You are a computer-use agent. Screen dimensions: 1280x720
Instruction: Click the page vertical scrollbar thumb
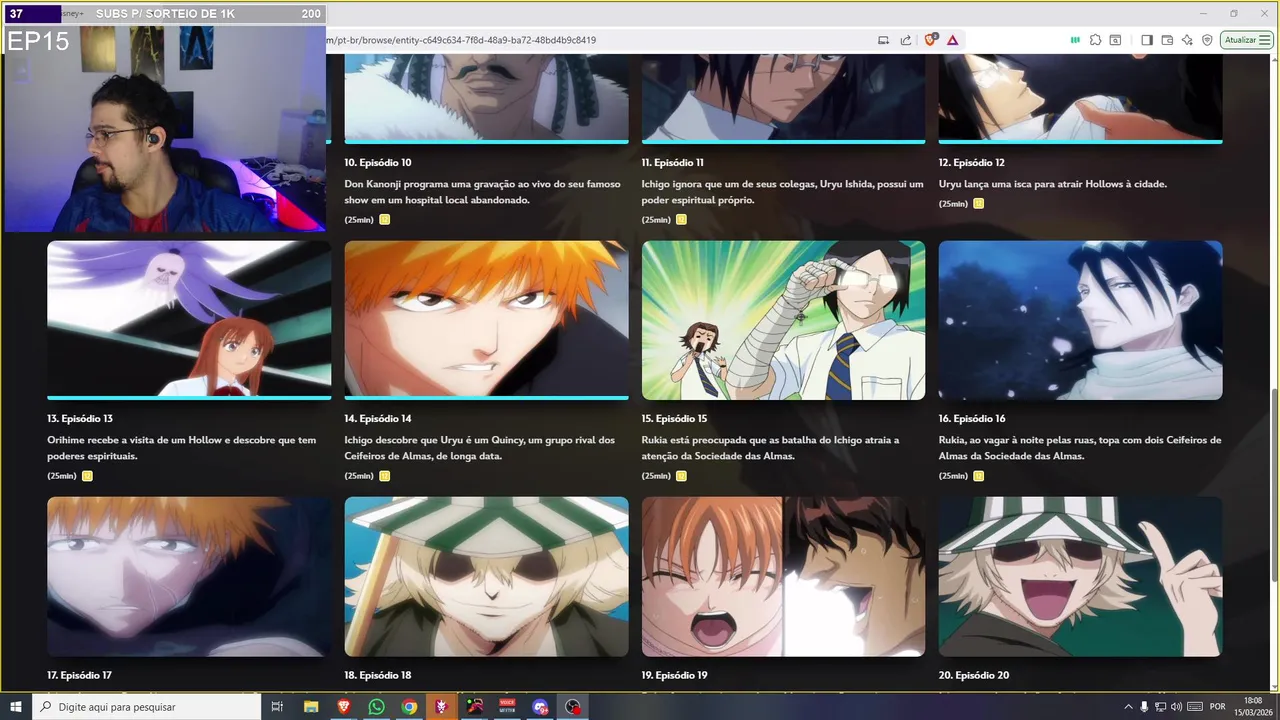coord(1274,483)
